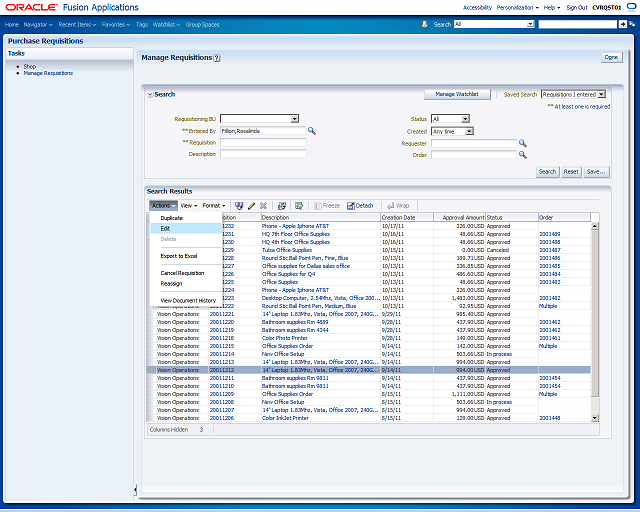The width and height of the screenshot is (640, 512).
Task: Click the Tags link in navigation bar
Action: click(142, 24)
